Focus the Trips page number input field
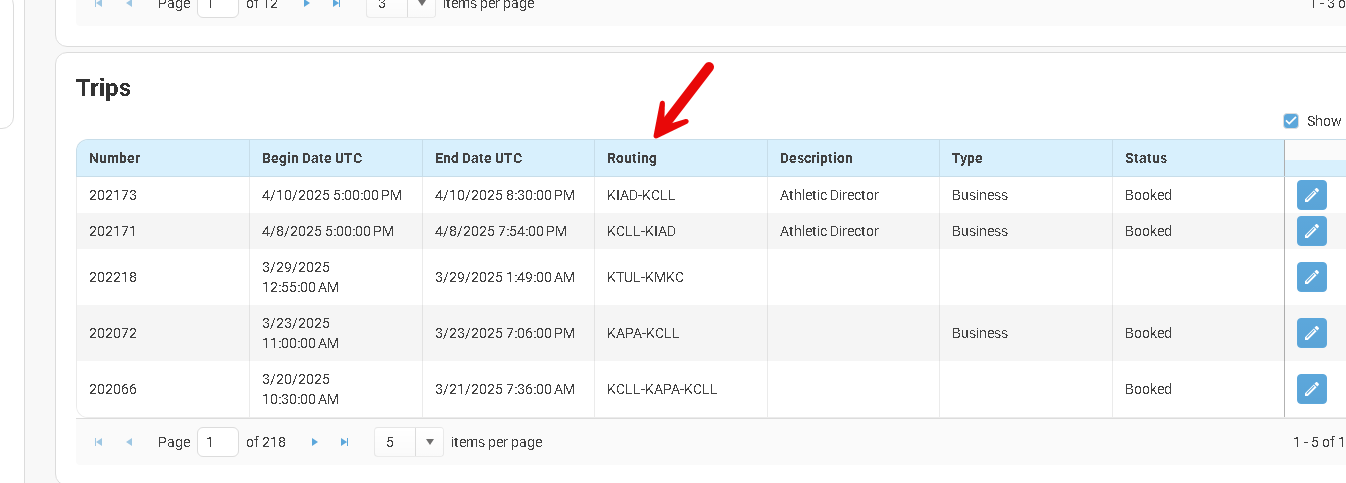Image resolution: width=1346 pixels, height=483 pixels. coord(217,442)
